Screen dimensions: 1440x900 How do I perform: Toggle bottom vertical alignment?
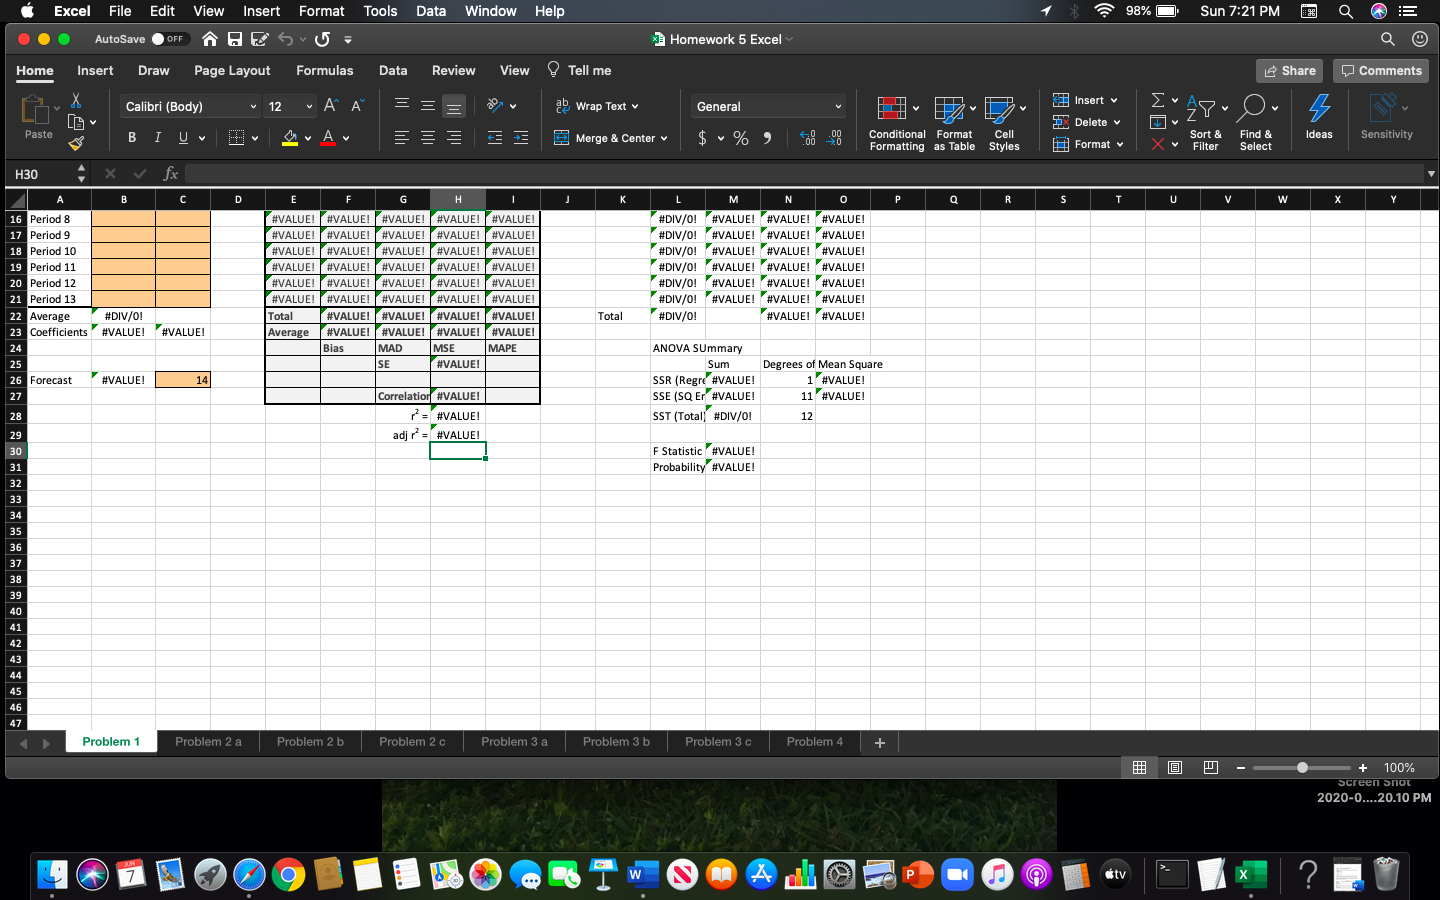454,106
